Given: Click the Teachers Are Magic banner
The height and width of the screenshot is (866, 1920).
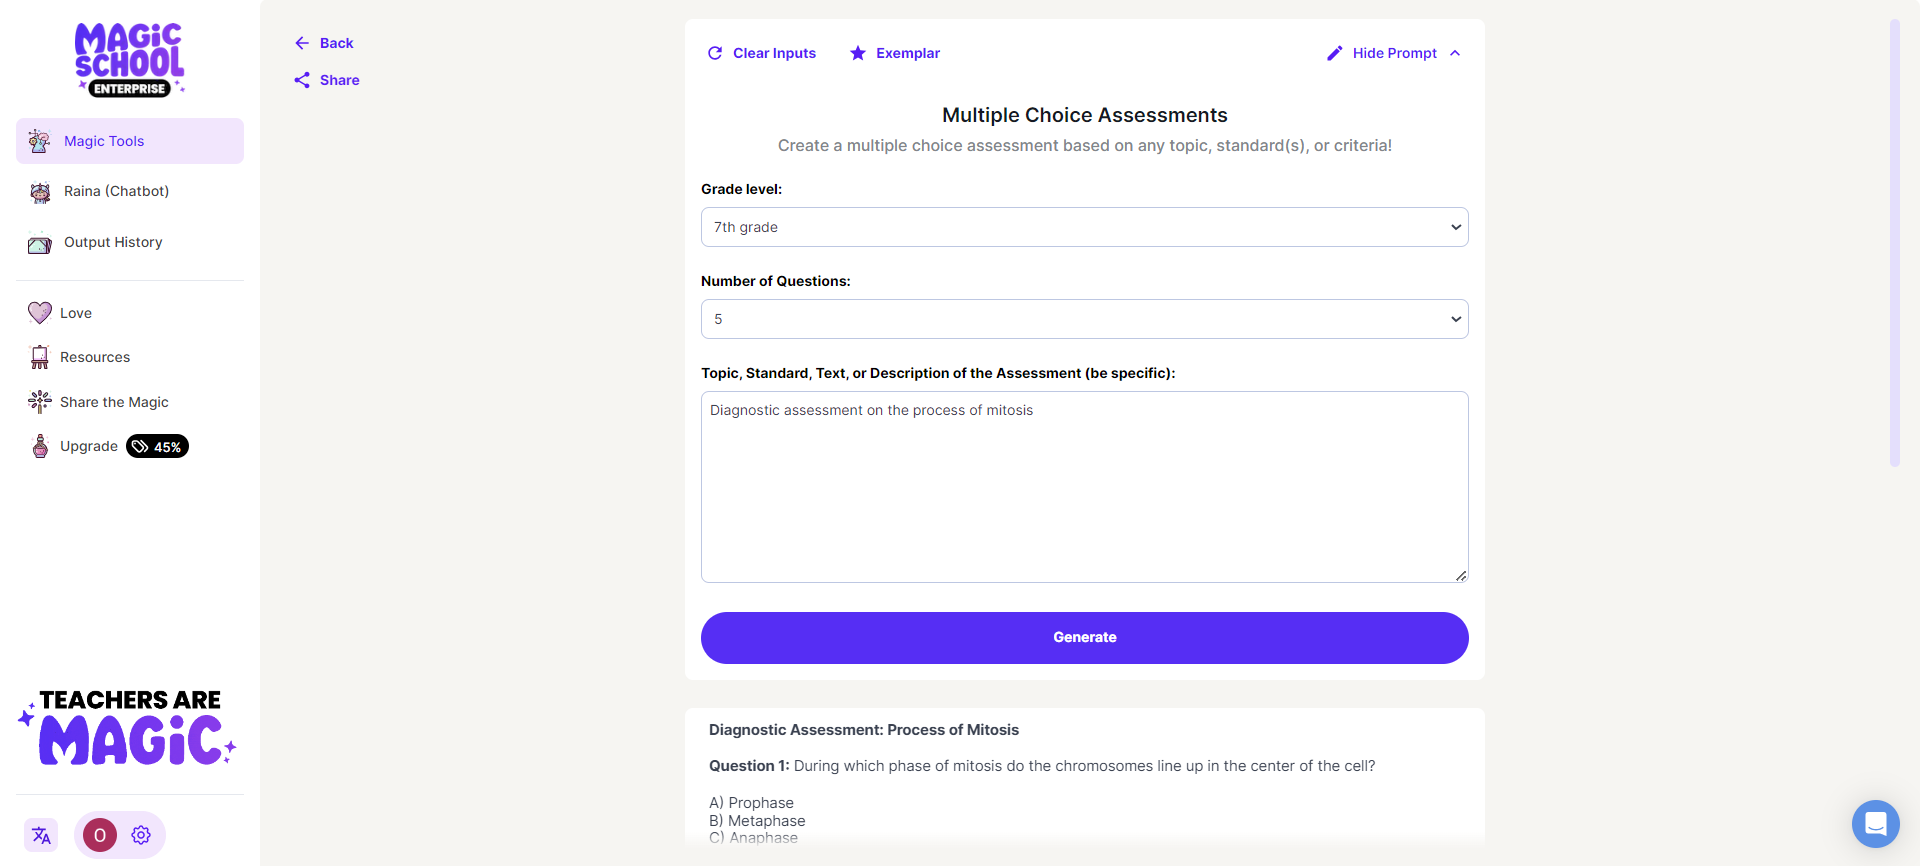Looking at the screenshot, I should click(x=128, y=728).
